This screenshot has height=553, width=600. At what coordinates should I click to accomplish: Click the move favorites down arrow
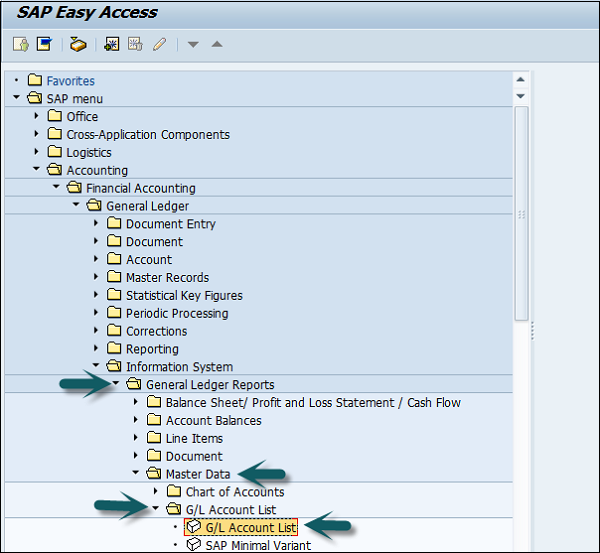pos(194,44)
